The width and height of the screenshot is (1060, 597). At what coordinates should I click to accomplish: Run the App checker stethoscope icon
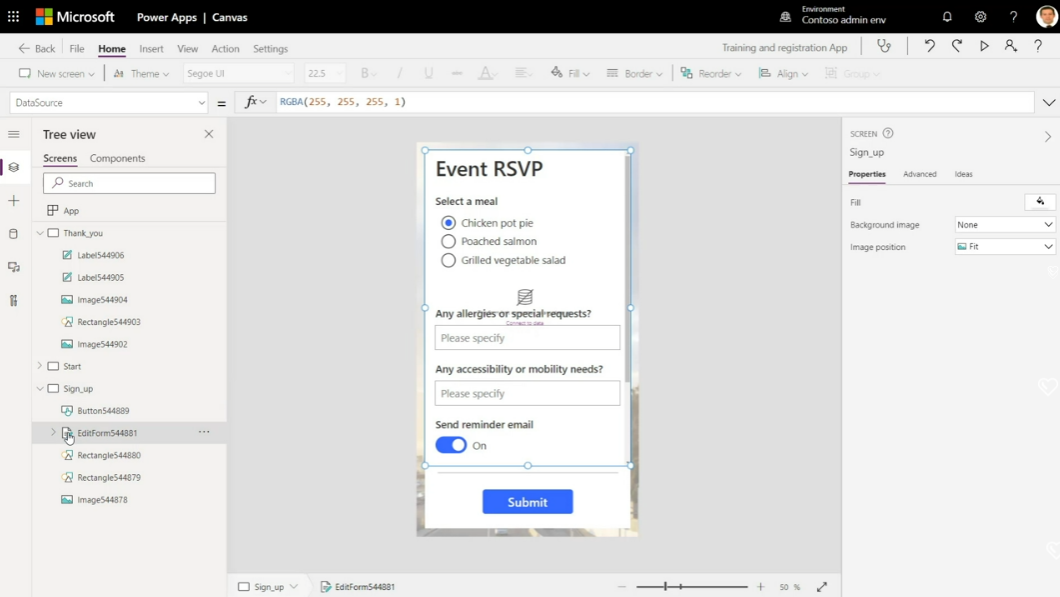[x=884, y=46]
